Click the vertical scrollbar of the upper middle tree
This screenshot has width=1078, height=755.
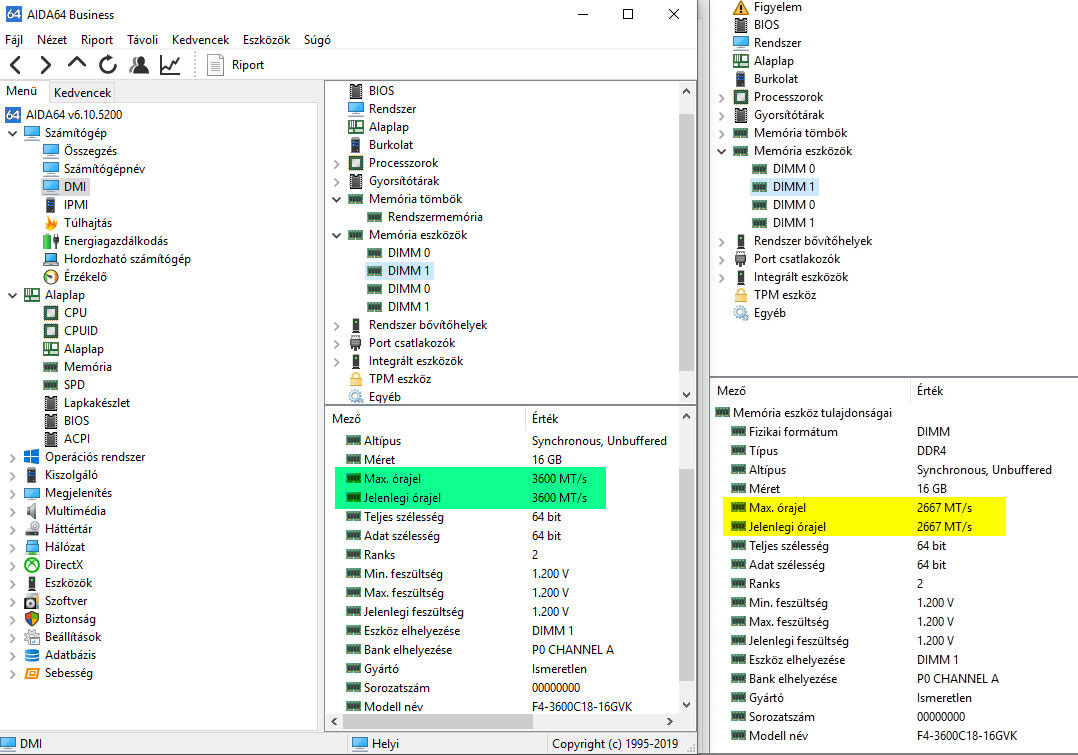(x=686, y=243)
